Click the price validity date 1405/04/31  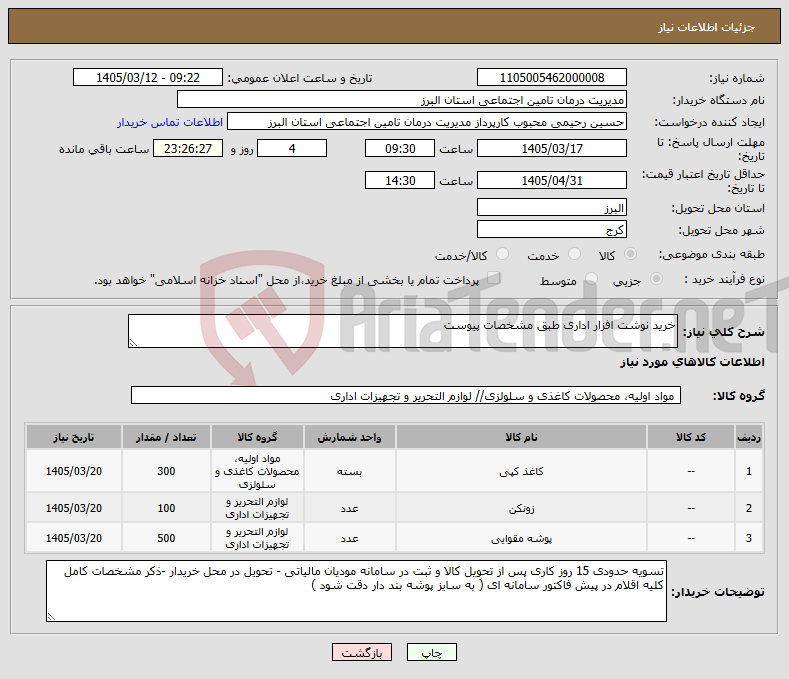coord(551,180)
